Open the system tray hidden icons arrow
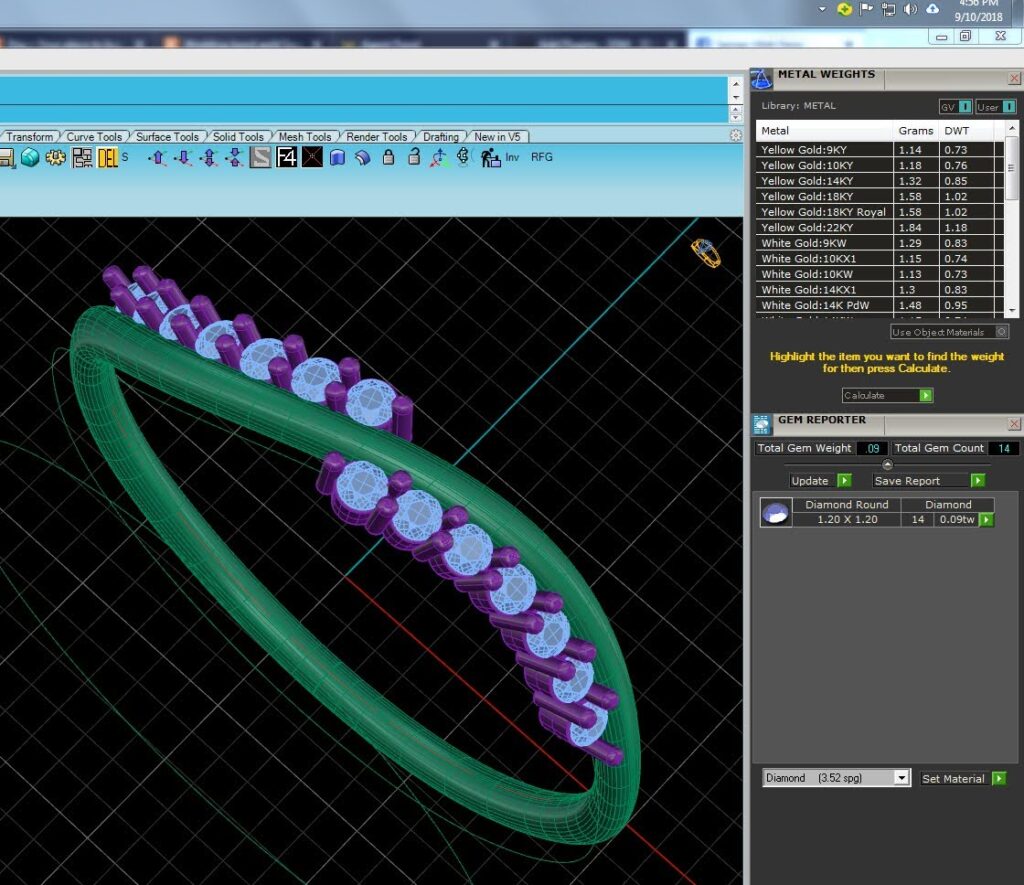 822,9
